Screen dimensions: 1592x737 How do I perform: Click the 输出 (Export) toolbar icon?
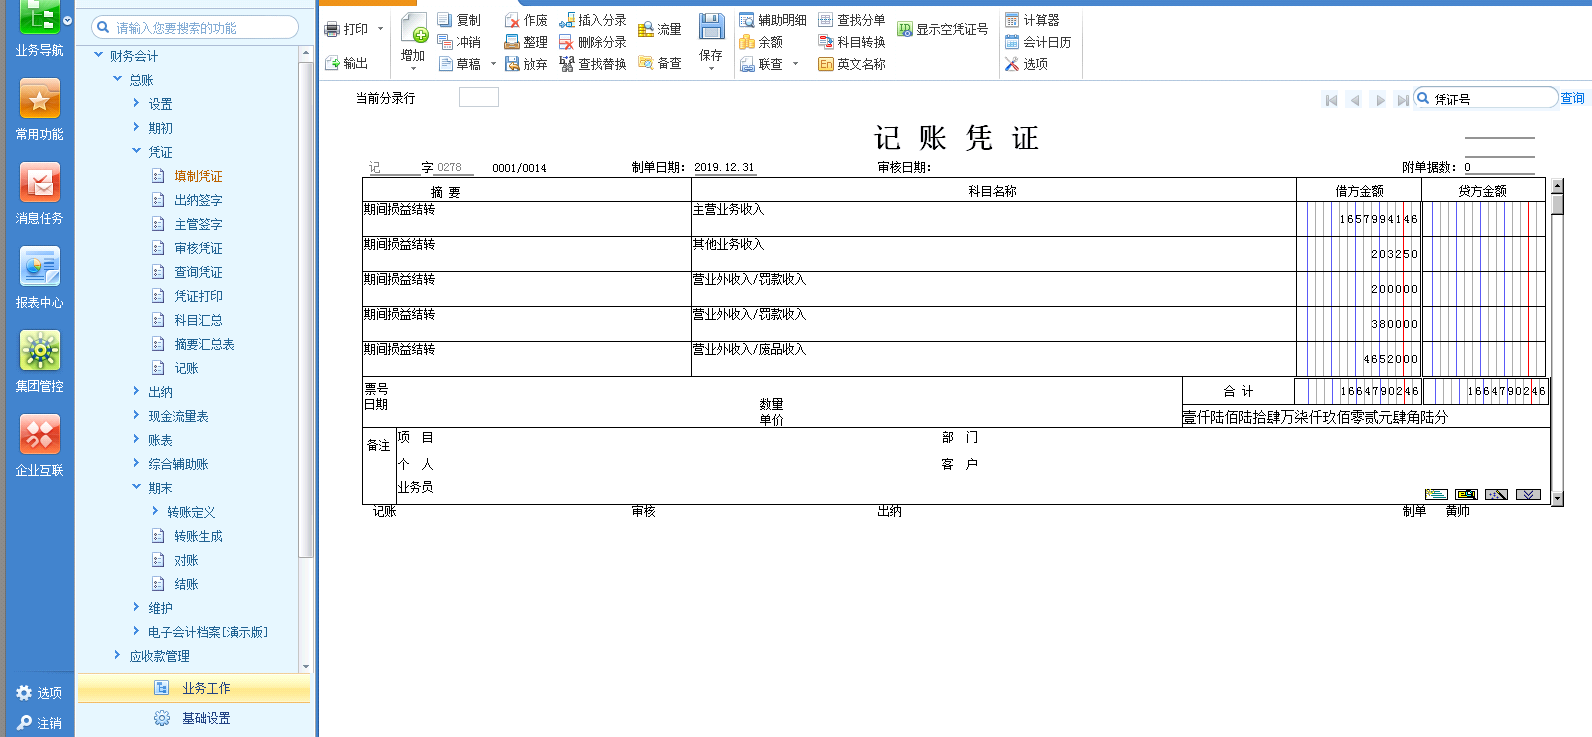(333, 63)
